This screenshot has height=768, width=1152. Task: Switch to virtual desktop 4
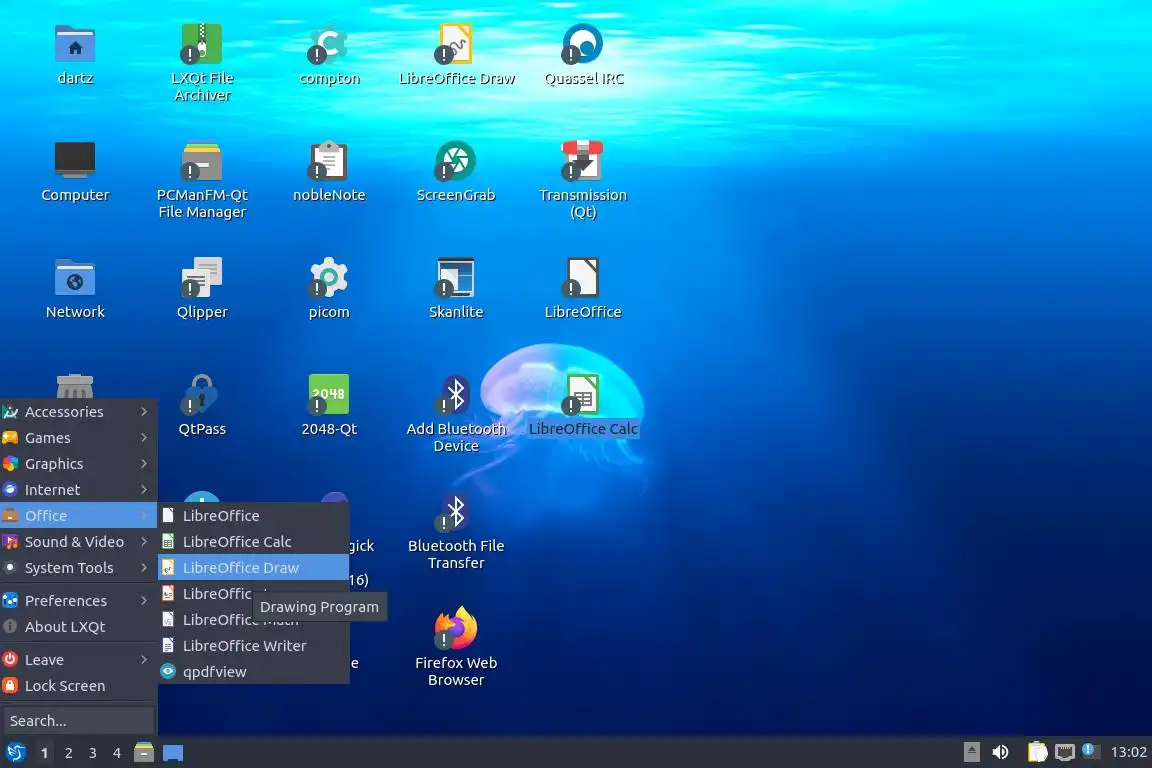click(117, 753)
